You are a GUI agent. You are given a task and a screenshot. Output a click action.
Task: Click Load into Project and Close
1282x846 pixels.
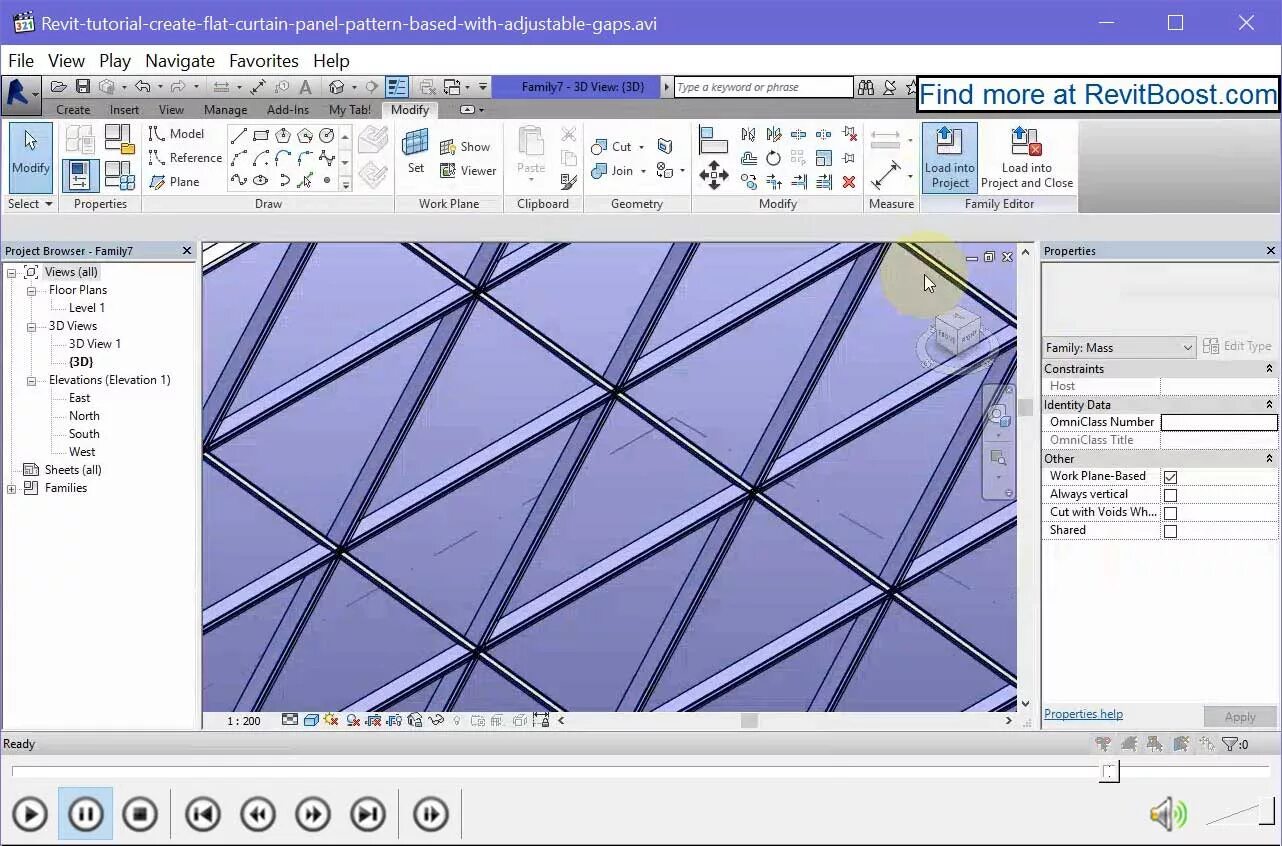pyautogui.click(x=1027, y=157)
